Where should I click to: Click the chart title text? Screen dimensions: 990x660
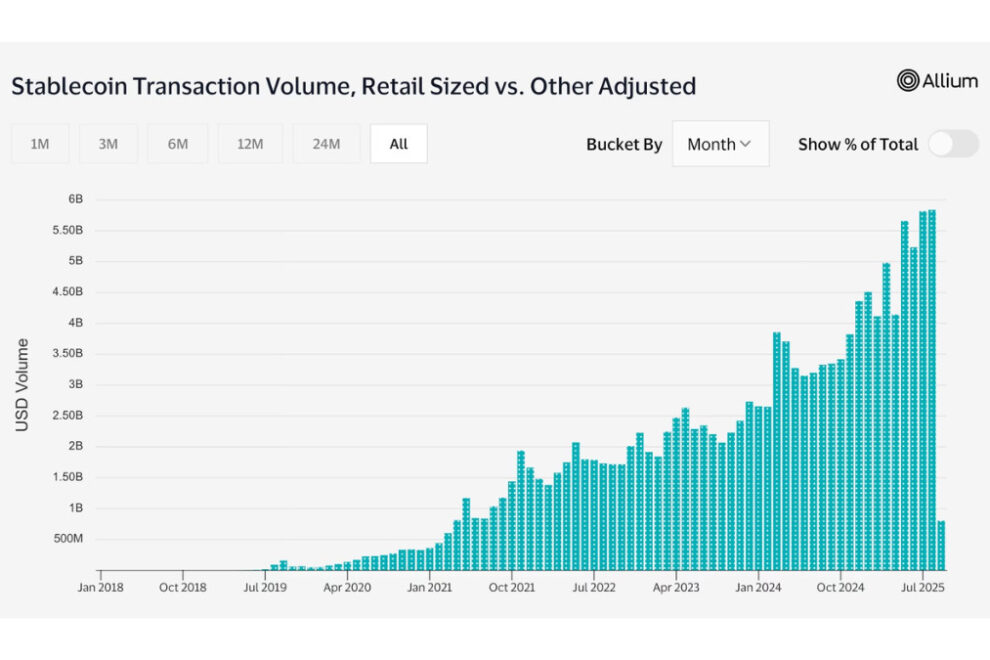coord(353,86)
